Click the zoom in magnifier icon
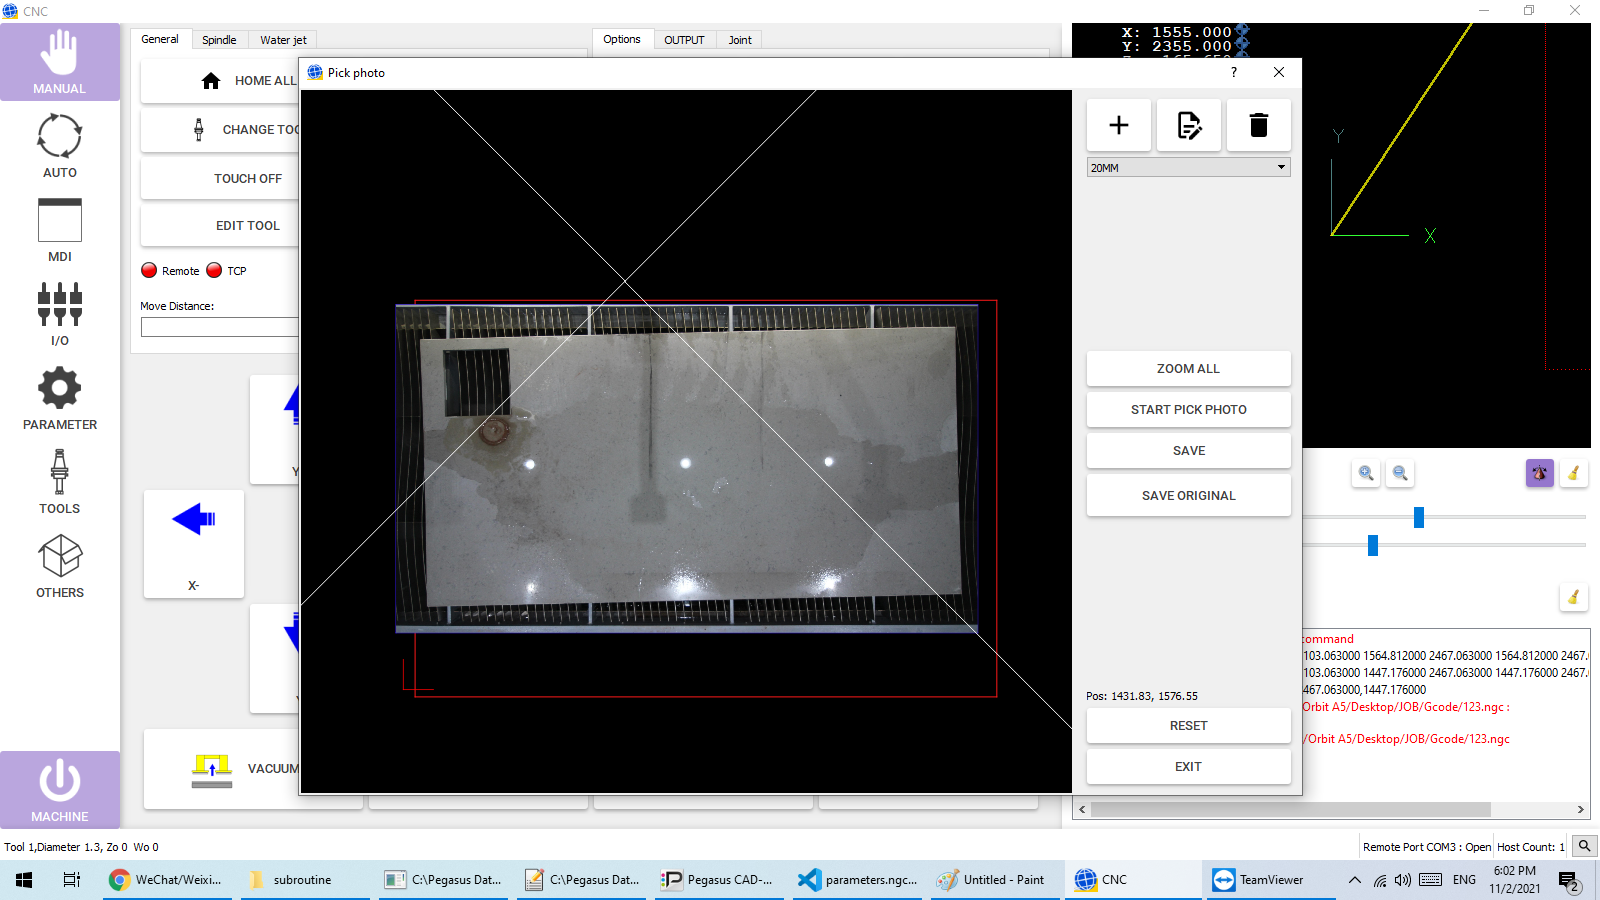 tap(1366, 474)
